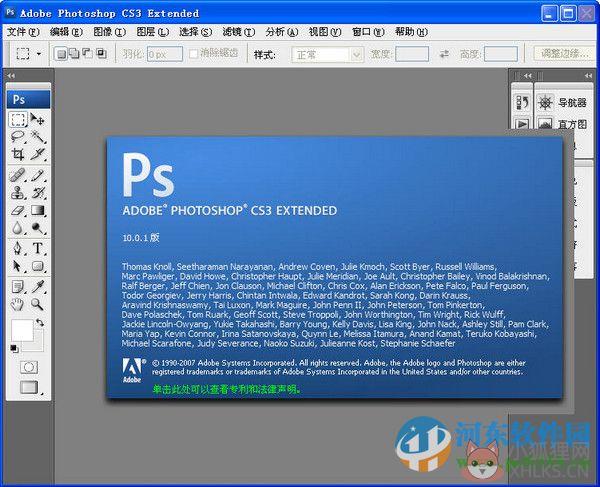Click the 调整边缘 Refine Edge button
The width and height of the screenshot is (600, 487).
(565, 54)
